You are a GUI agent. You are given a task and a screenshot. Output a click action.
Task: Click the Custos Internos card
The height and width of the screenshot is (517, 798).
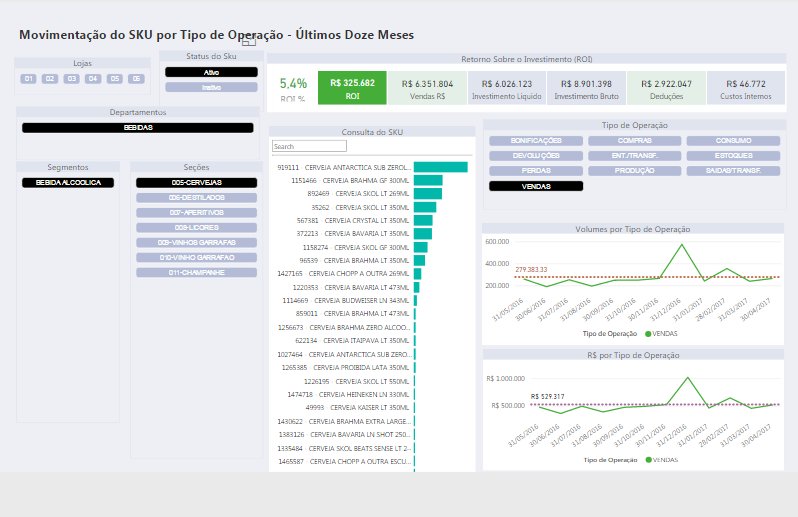(746, 88)
